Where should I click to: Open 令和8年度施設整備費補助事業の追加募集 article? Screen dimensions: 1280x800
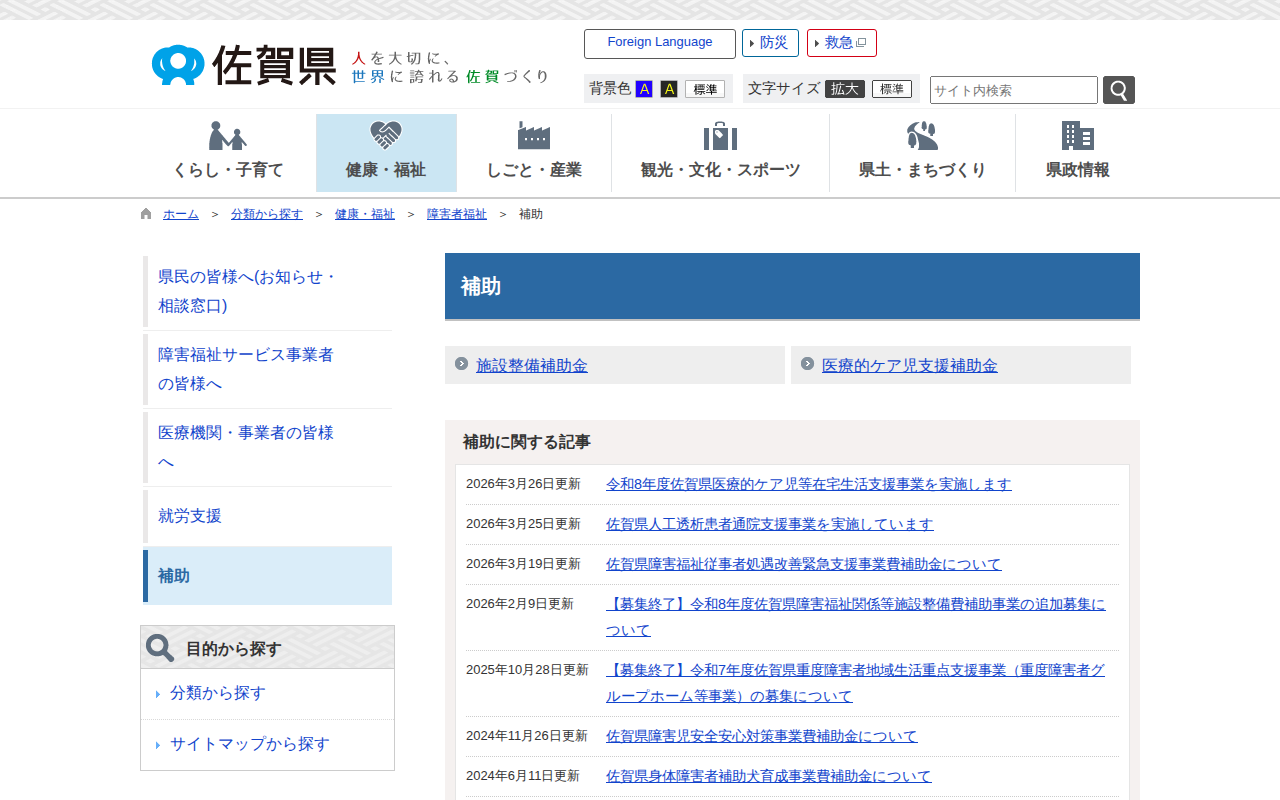click(x=856, y=617)
